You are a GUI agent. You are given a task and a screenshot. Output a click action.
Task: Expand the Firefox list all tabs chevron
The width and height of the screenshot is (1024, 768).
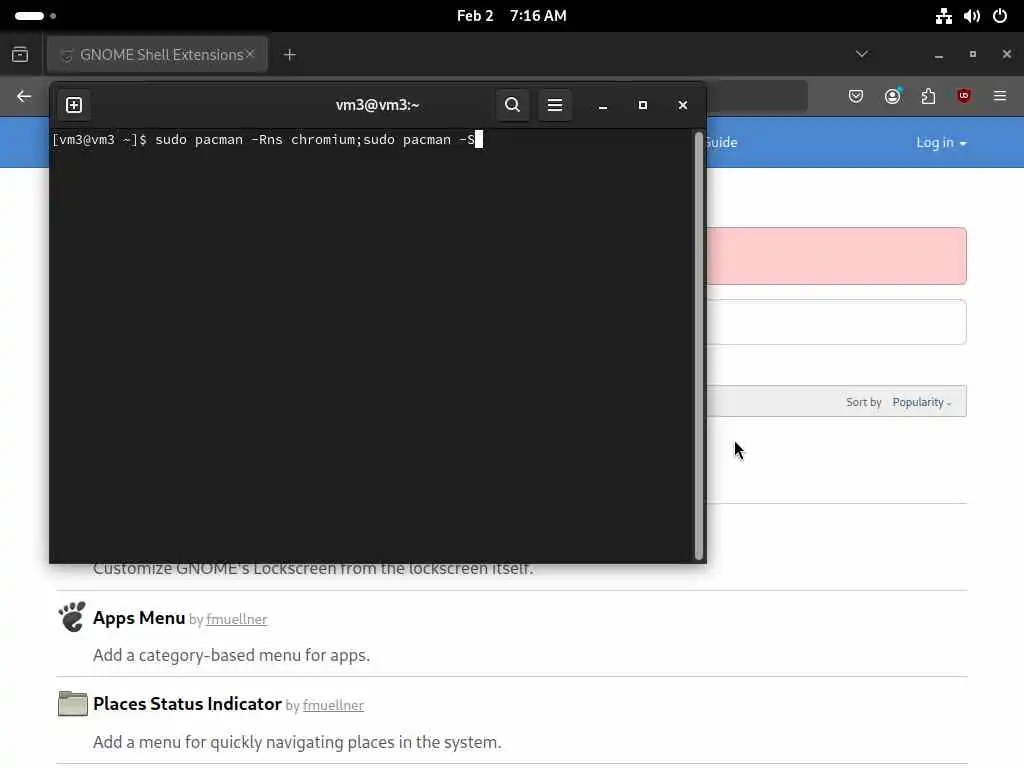point(861,54)
